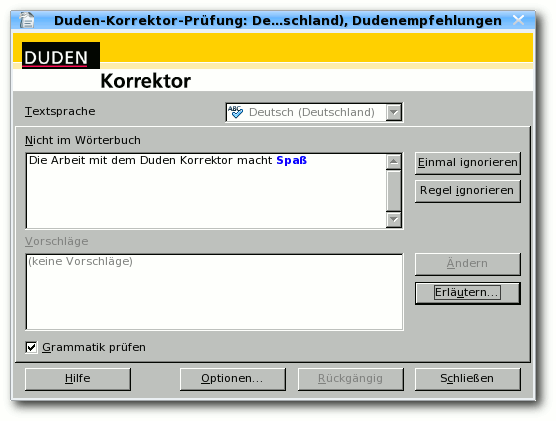
Task: Click the Rückgängig undo button
Action: [x=351, y=379]
